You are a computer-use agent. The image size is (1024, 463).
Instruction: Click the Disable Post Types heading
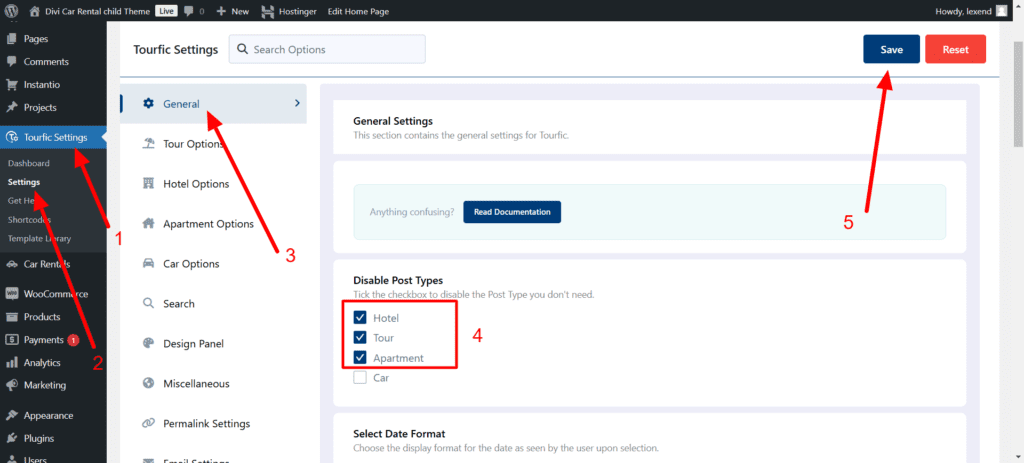398,280
